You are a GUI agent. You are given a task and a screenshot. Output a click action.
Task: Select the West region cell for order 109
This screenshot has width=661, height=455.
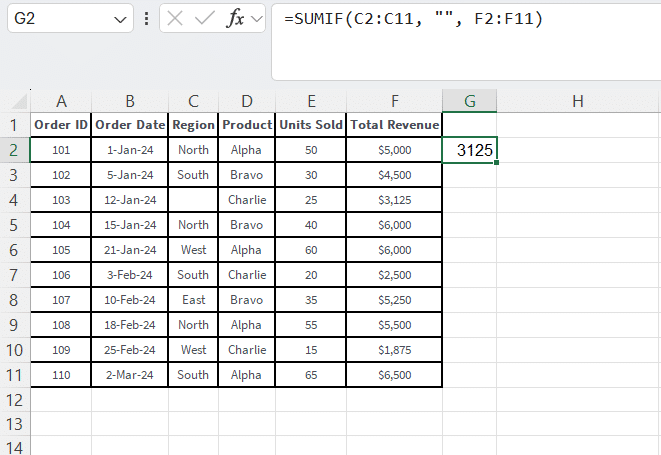(x=193, y=350)
